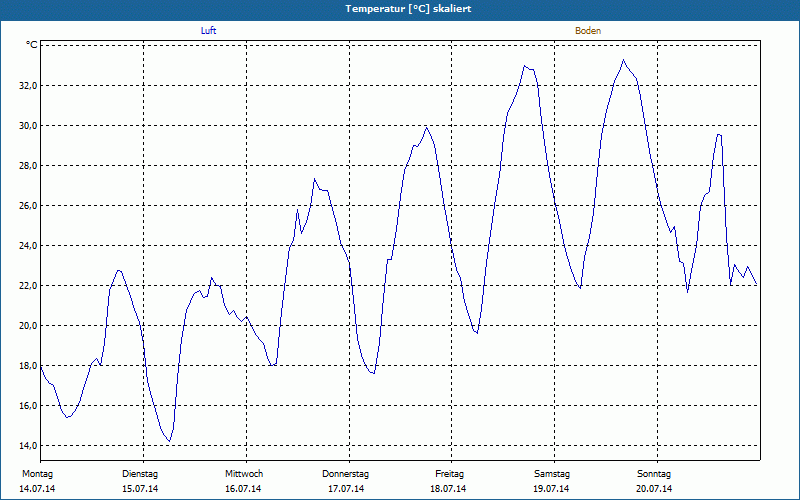800x500 pixels.
Task: Click the blue "Luft" legend label
Action: tap(208, 31)
